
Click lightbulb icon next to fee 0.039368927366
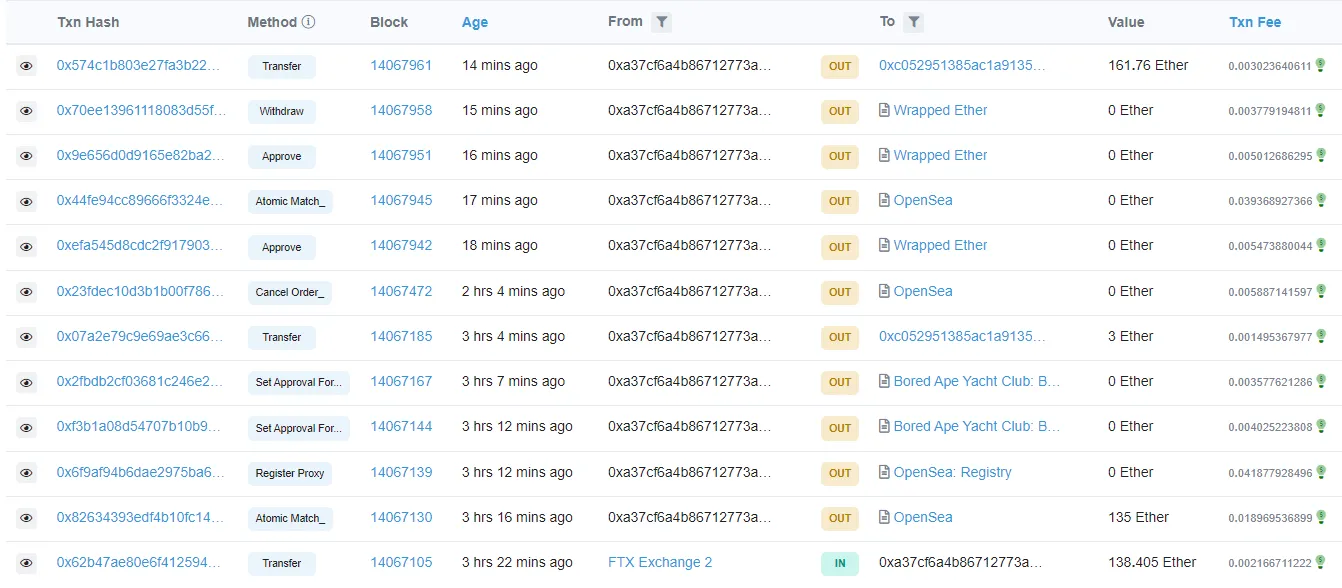1320,201
